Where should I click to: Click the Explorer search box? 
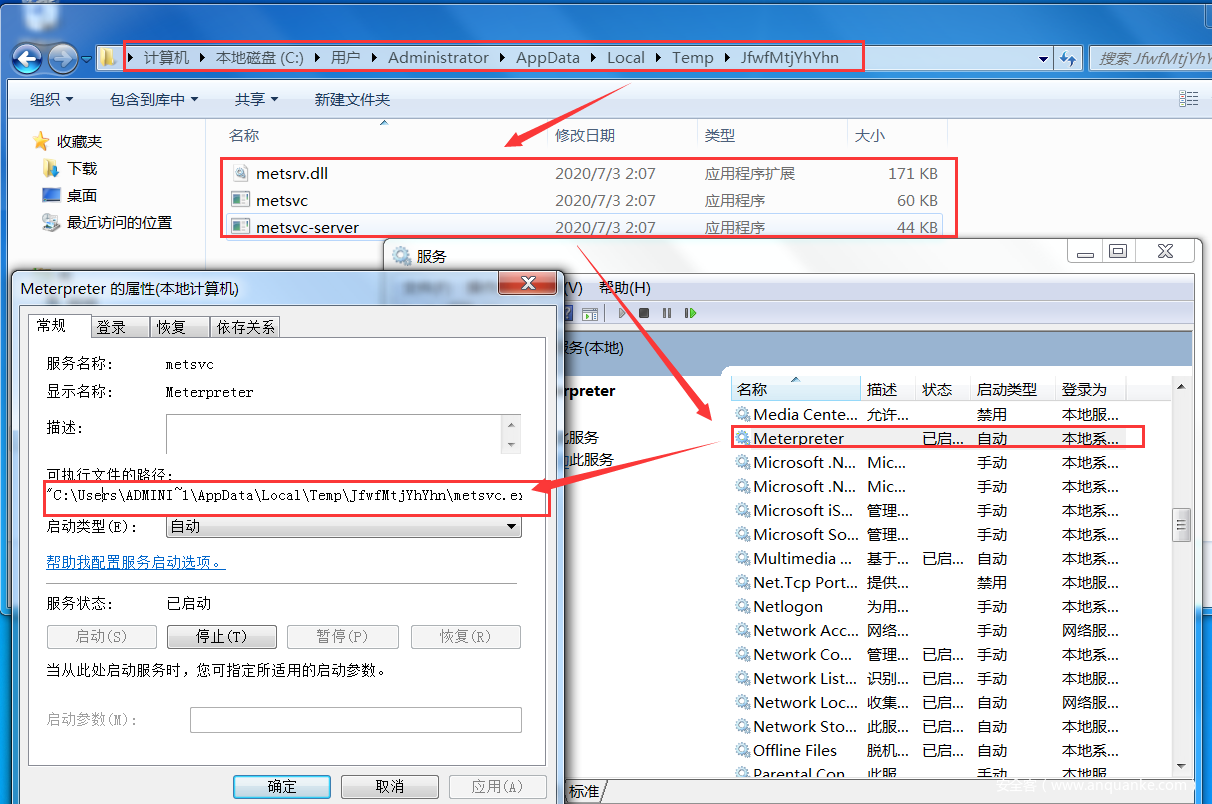click(x=1150, y=58)
